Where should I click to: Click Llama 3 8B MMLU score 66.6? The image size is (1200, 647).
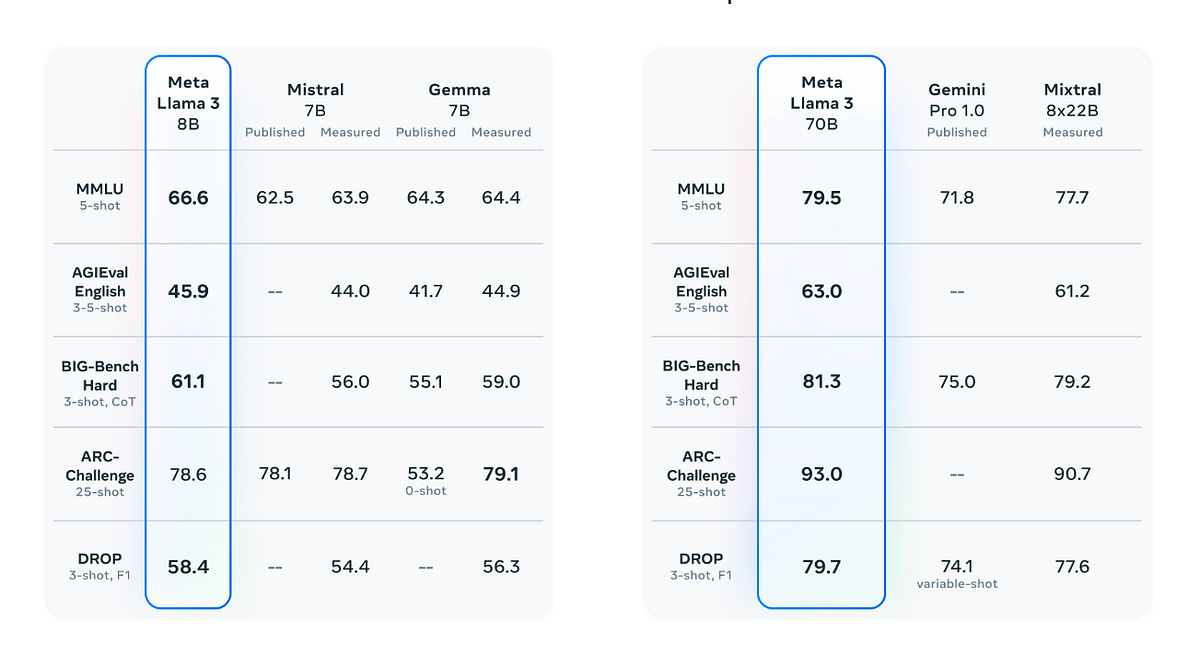pyautogui.click(x=188, y=198)
